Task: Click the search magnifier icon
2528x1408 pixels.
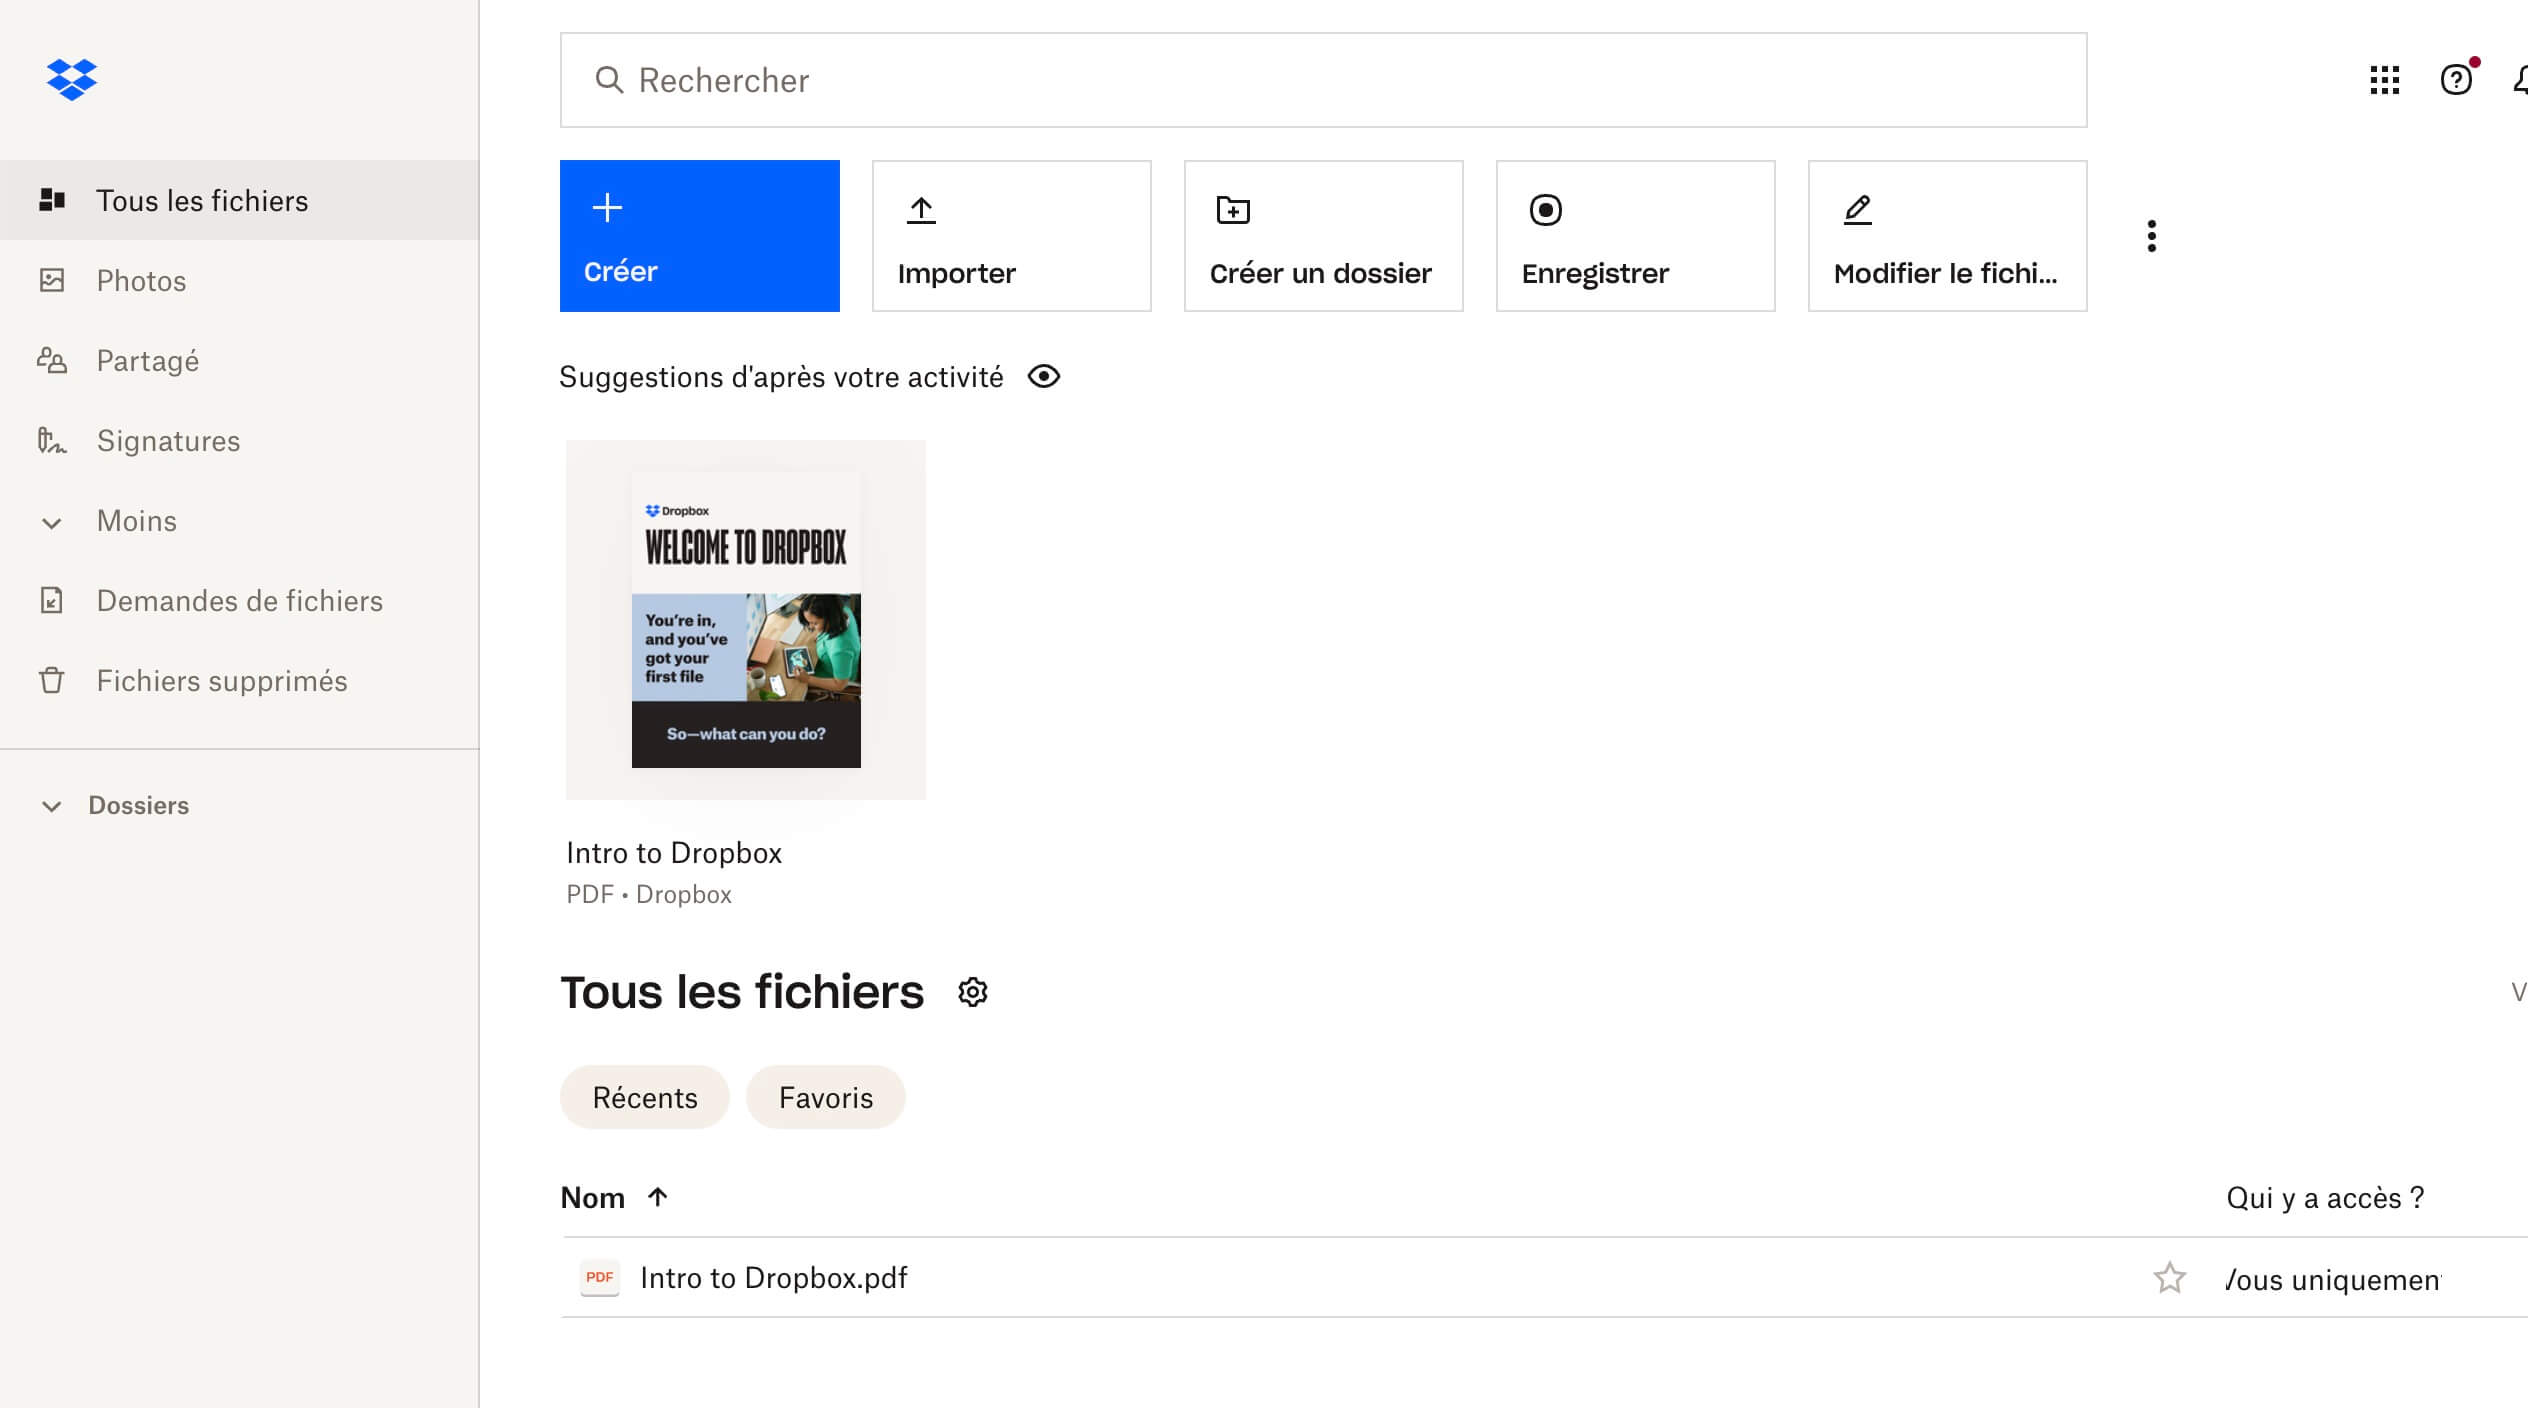Action: [609, 80]
